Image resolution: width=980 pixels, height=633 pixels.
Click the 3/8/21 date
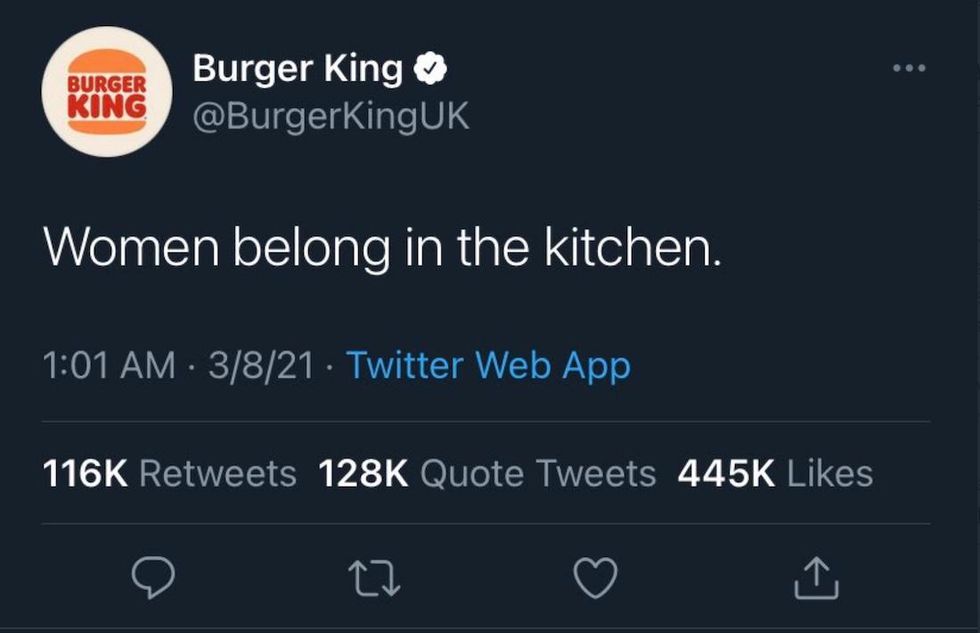tap(256, 366)
